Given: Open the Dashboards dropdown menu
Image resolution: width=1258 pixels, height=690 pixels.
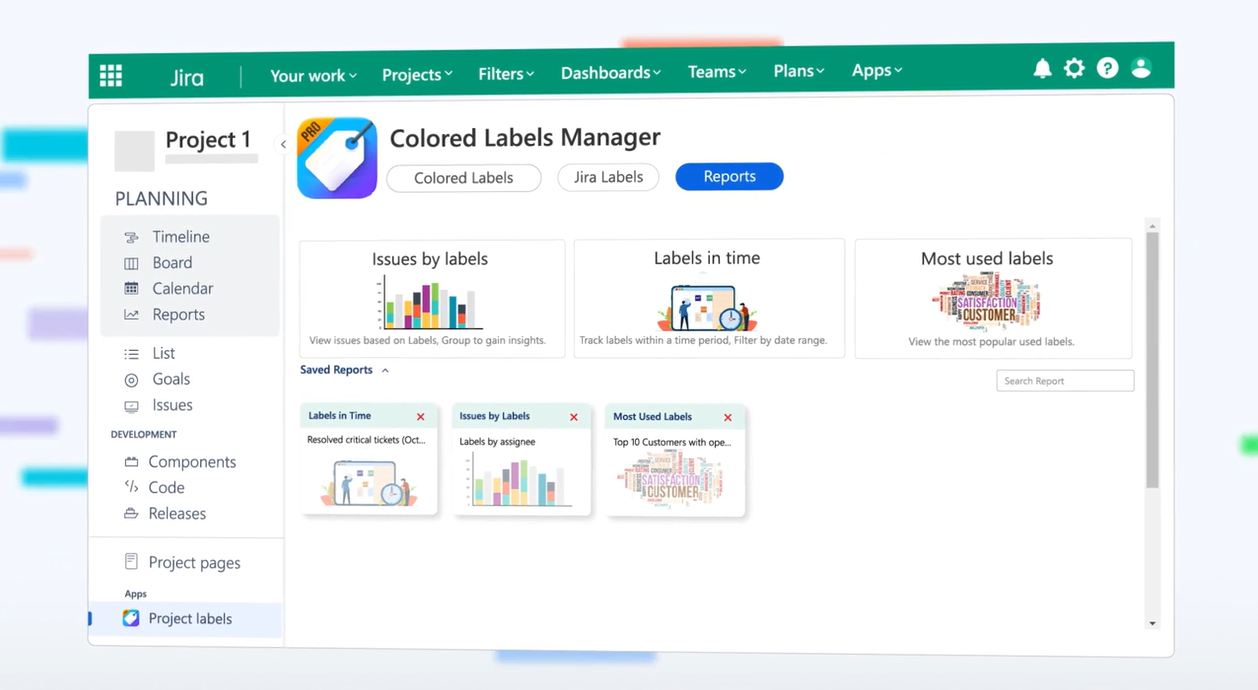Looking at the screenshot, I should coord(610,73).
